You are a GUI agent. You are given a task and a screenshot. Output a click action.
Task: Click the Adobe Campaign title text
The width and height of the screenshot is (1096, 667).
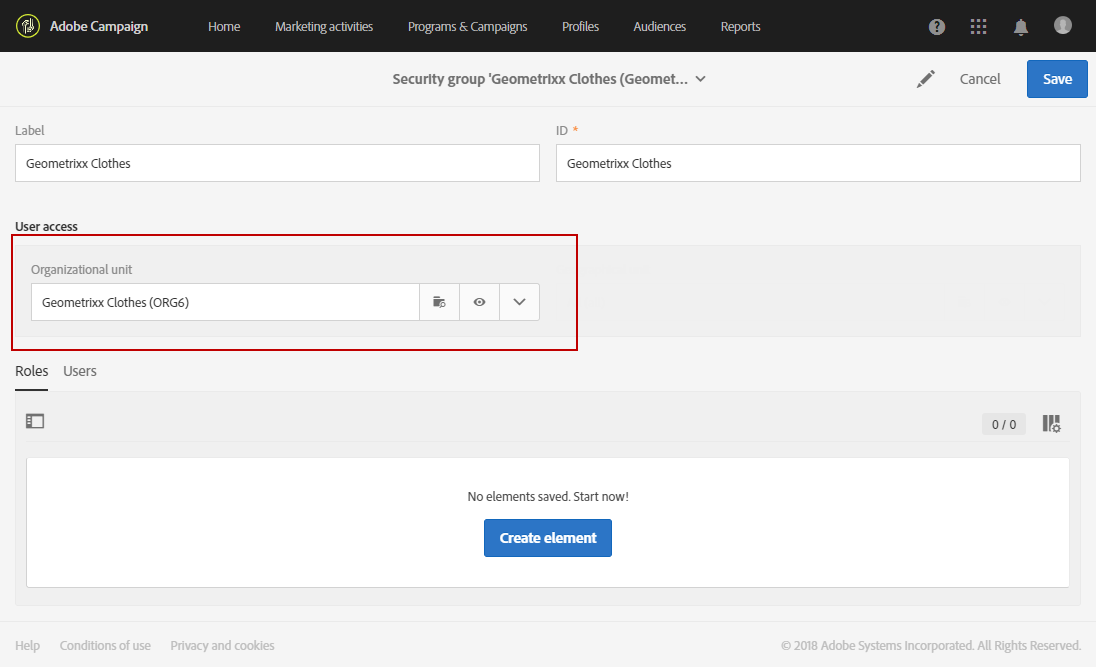coord(99,27)
